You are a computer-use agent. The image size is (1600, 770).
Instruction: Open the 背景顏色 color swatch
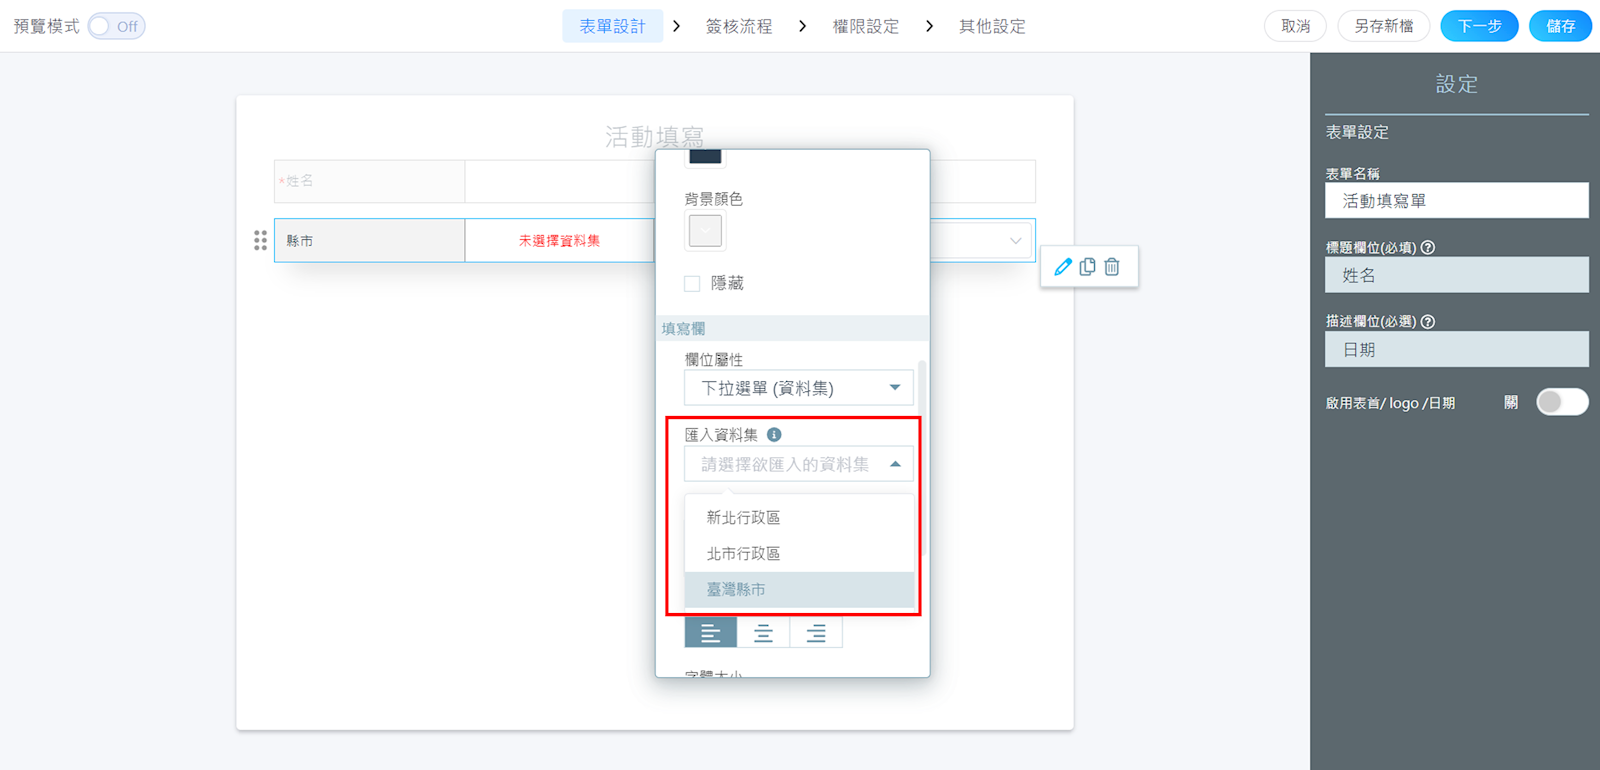[x=705, y=231]
